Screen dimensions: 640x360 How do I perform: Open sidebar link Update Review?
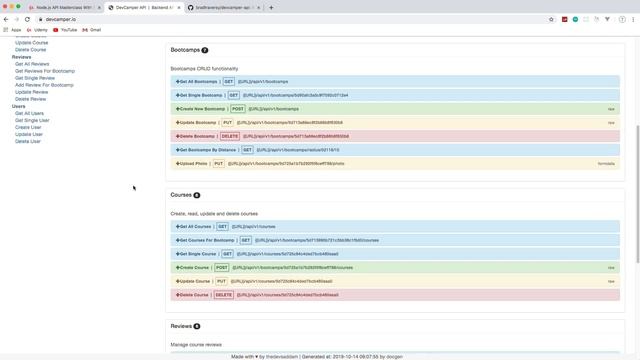[x=31, y=92]
